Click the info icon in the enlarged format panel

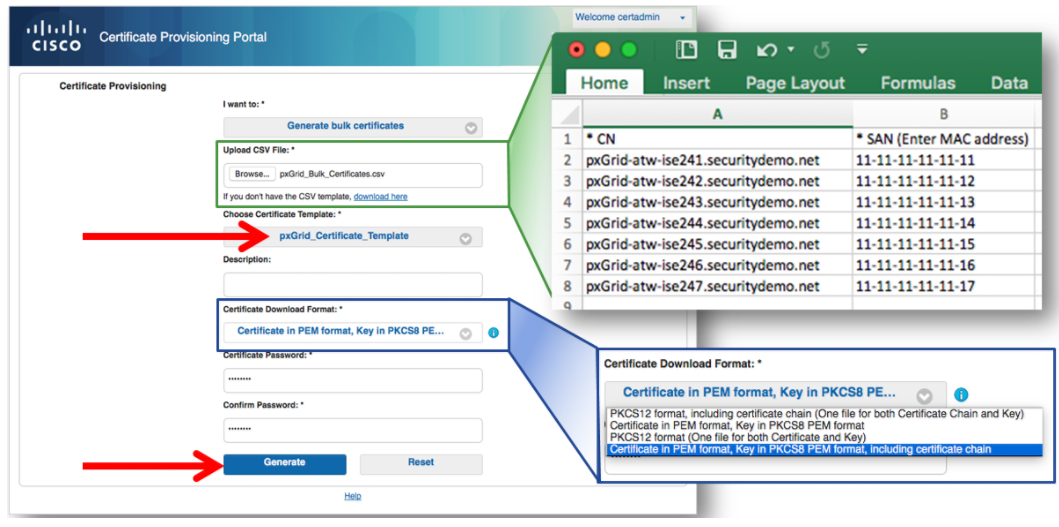pyautogui.click(x=962, y=395)
